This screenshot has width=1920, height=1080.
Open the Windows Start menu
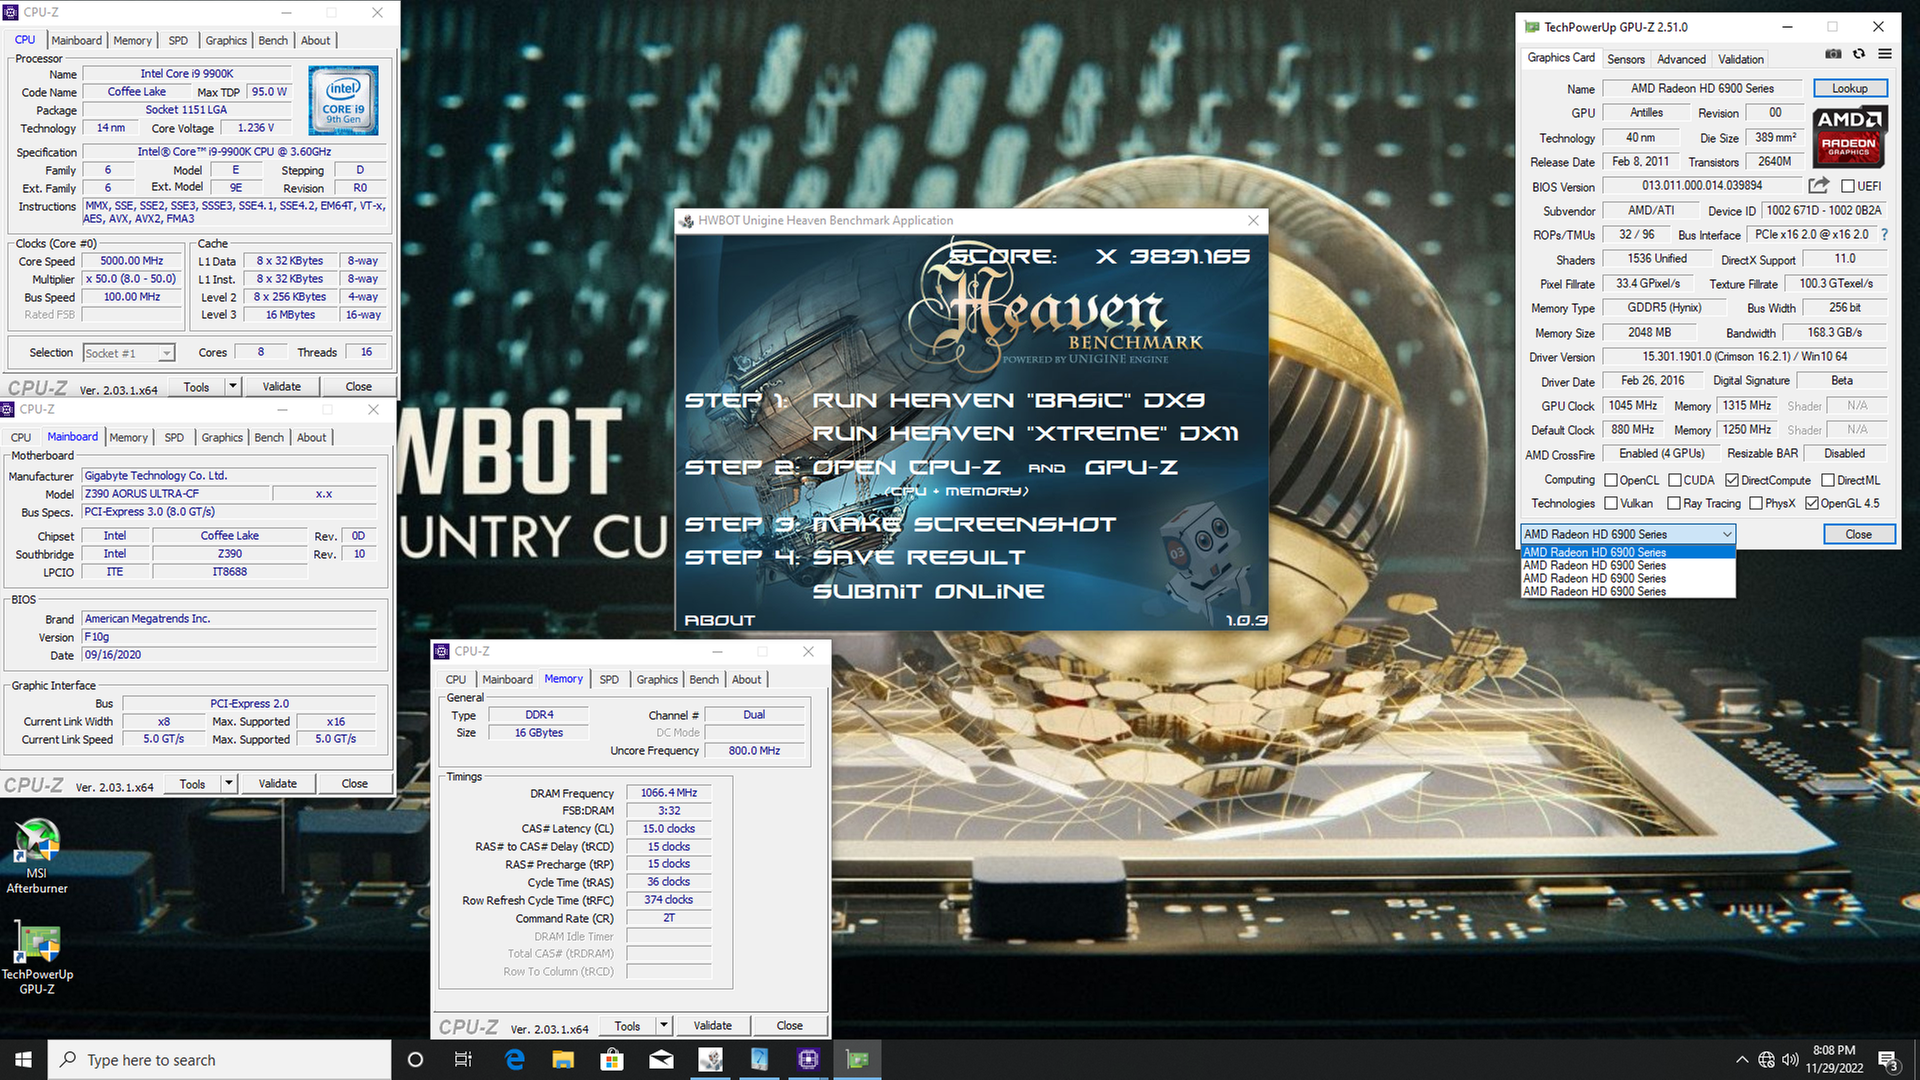pyautogui.click(x=23, y=1059)
